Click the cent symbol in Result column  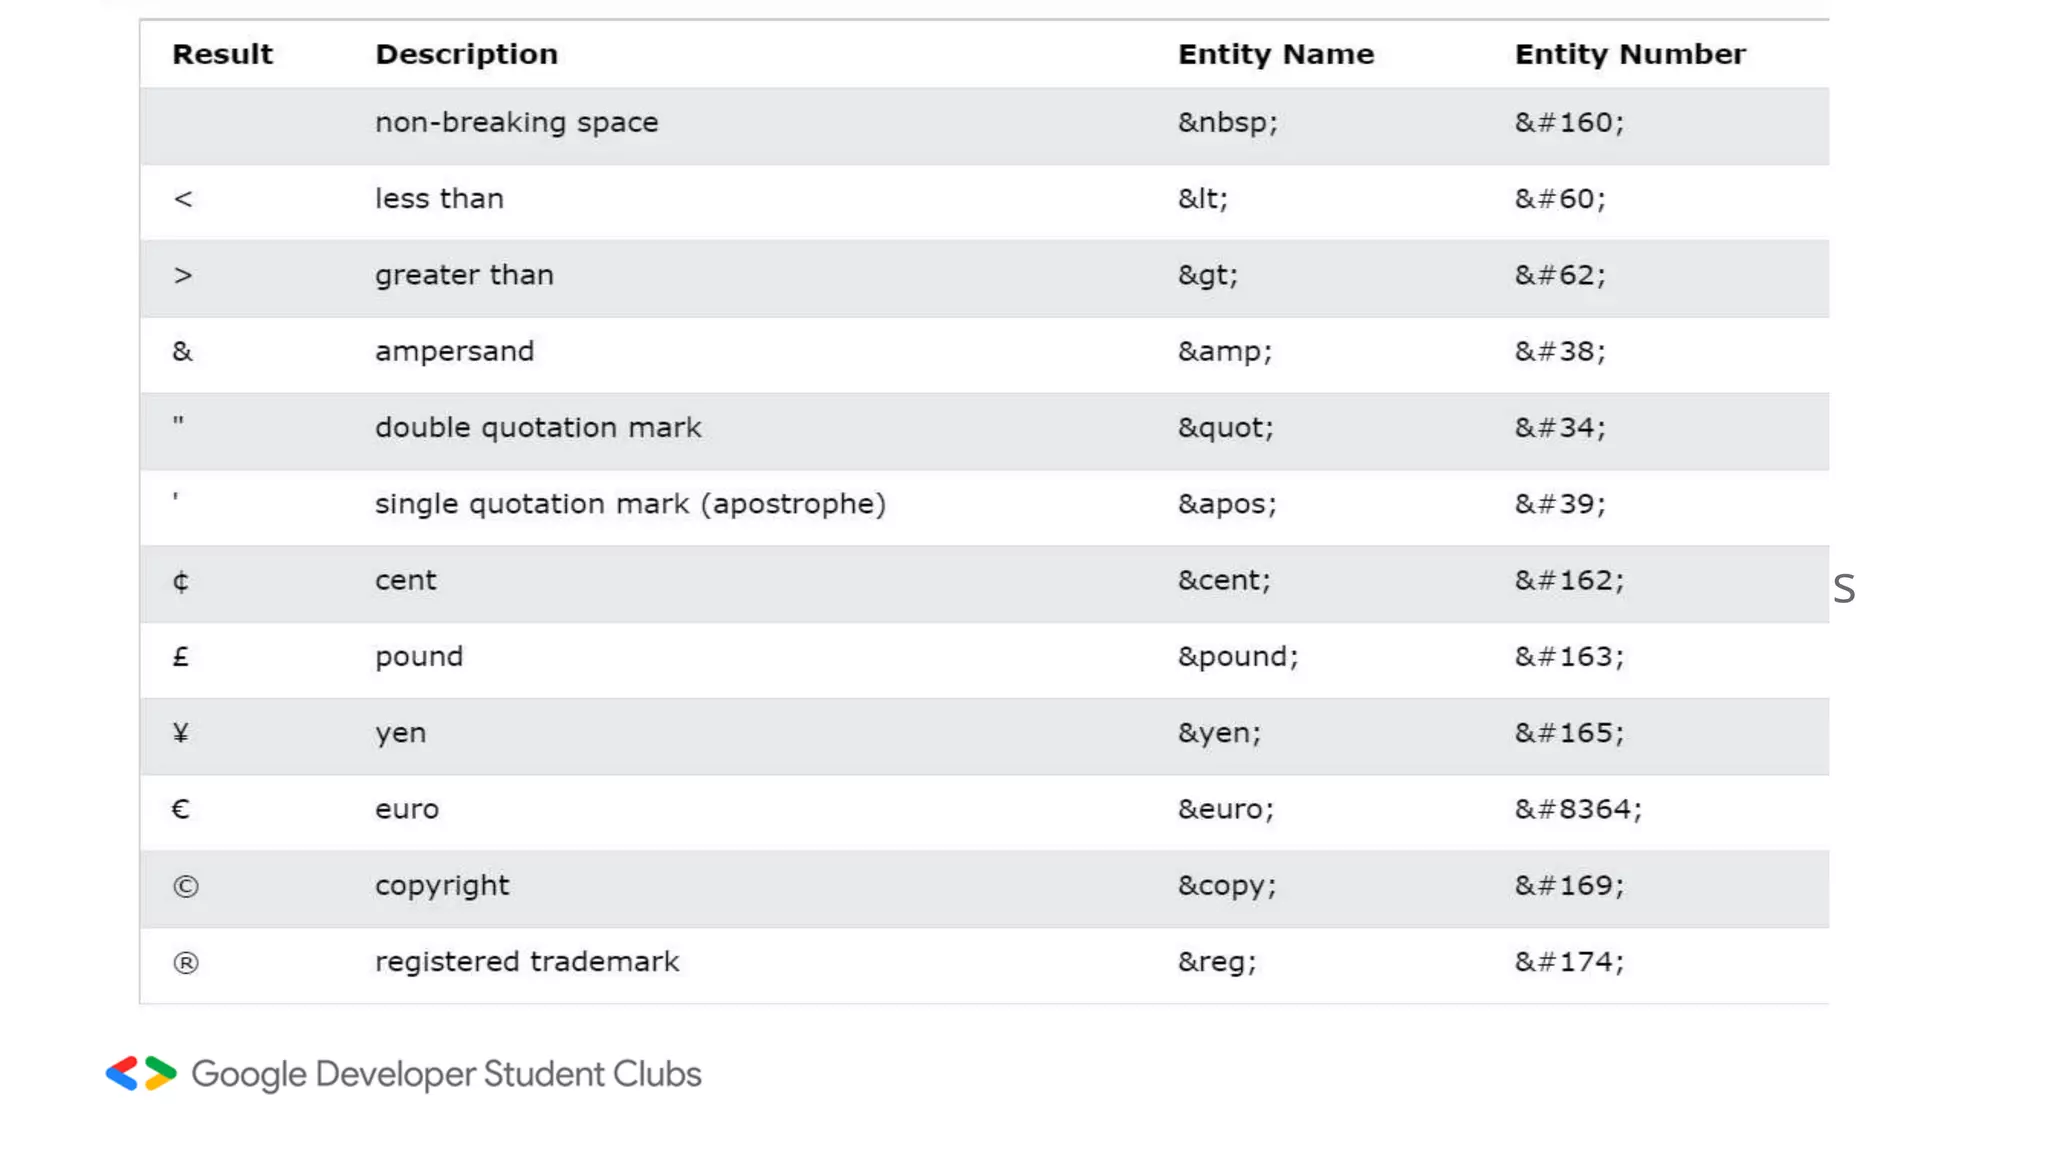(181, 581)
